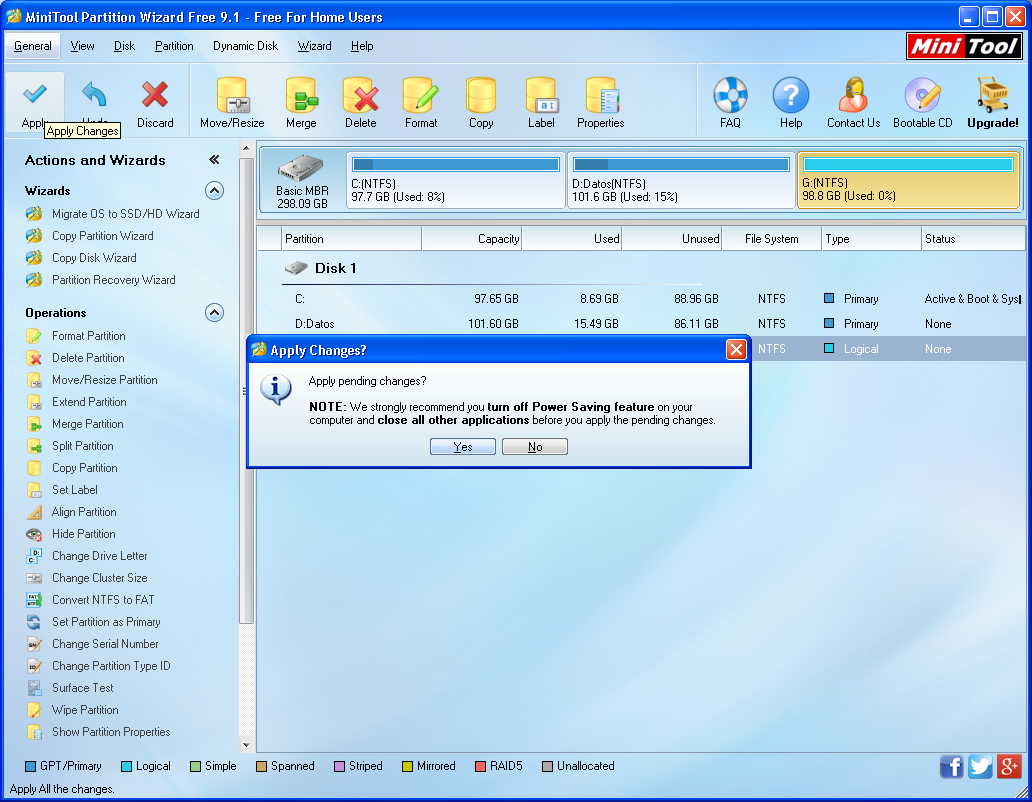Viewport: 1032px width, 802px height.
Task: Collapse the Wizards section
Action: click(x=214, y=190)
